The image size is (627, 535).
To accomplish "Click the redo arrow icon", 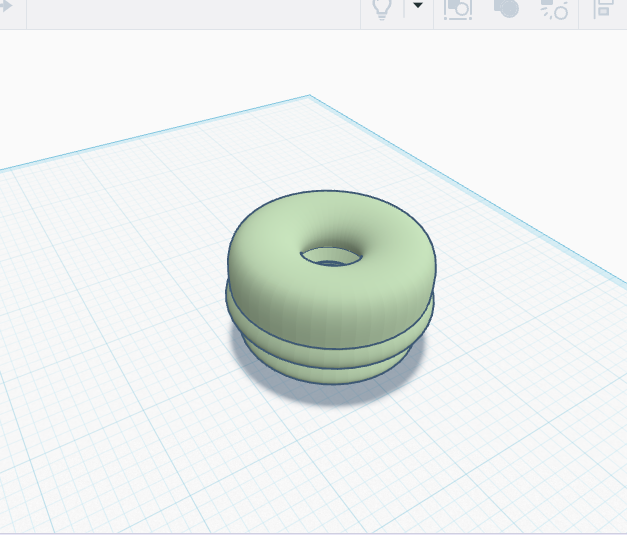I will click(x=5, y=8).
